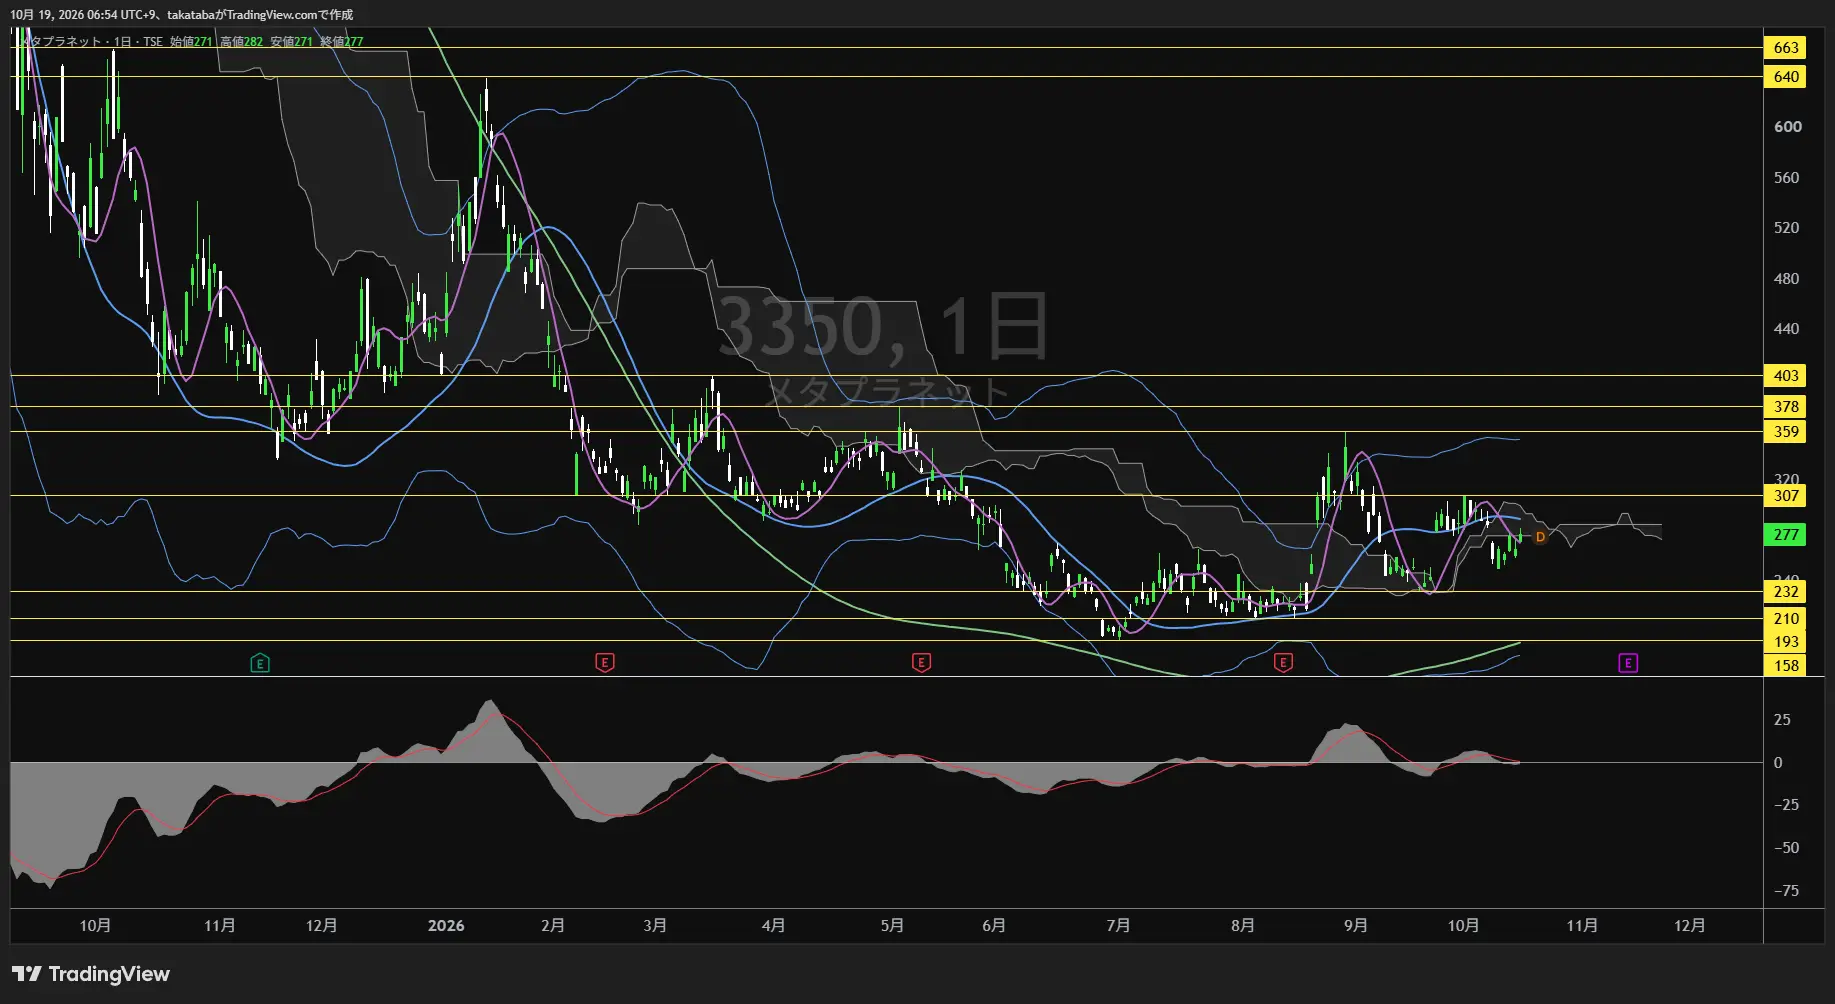This screenshot has height=1004, width=1835.
Task: Click the 5月 label on time axis
Action: coord(892,926)
